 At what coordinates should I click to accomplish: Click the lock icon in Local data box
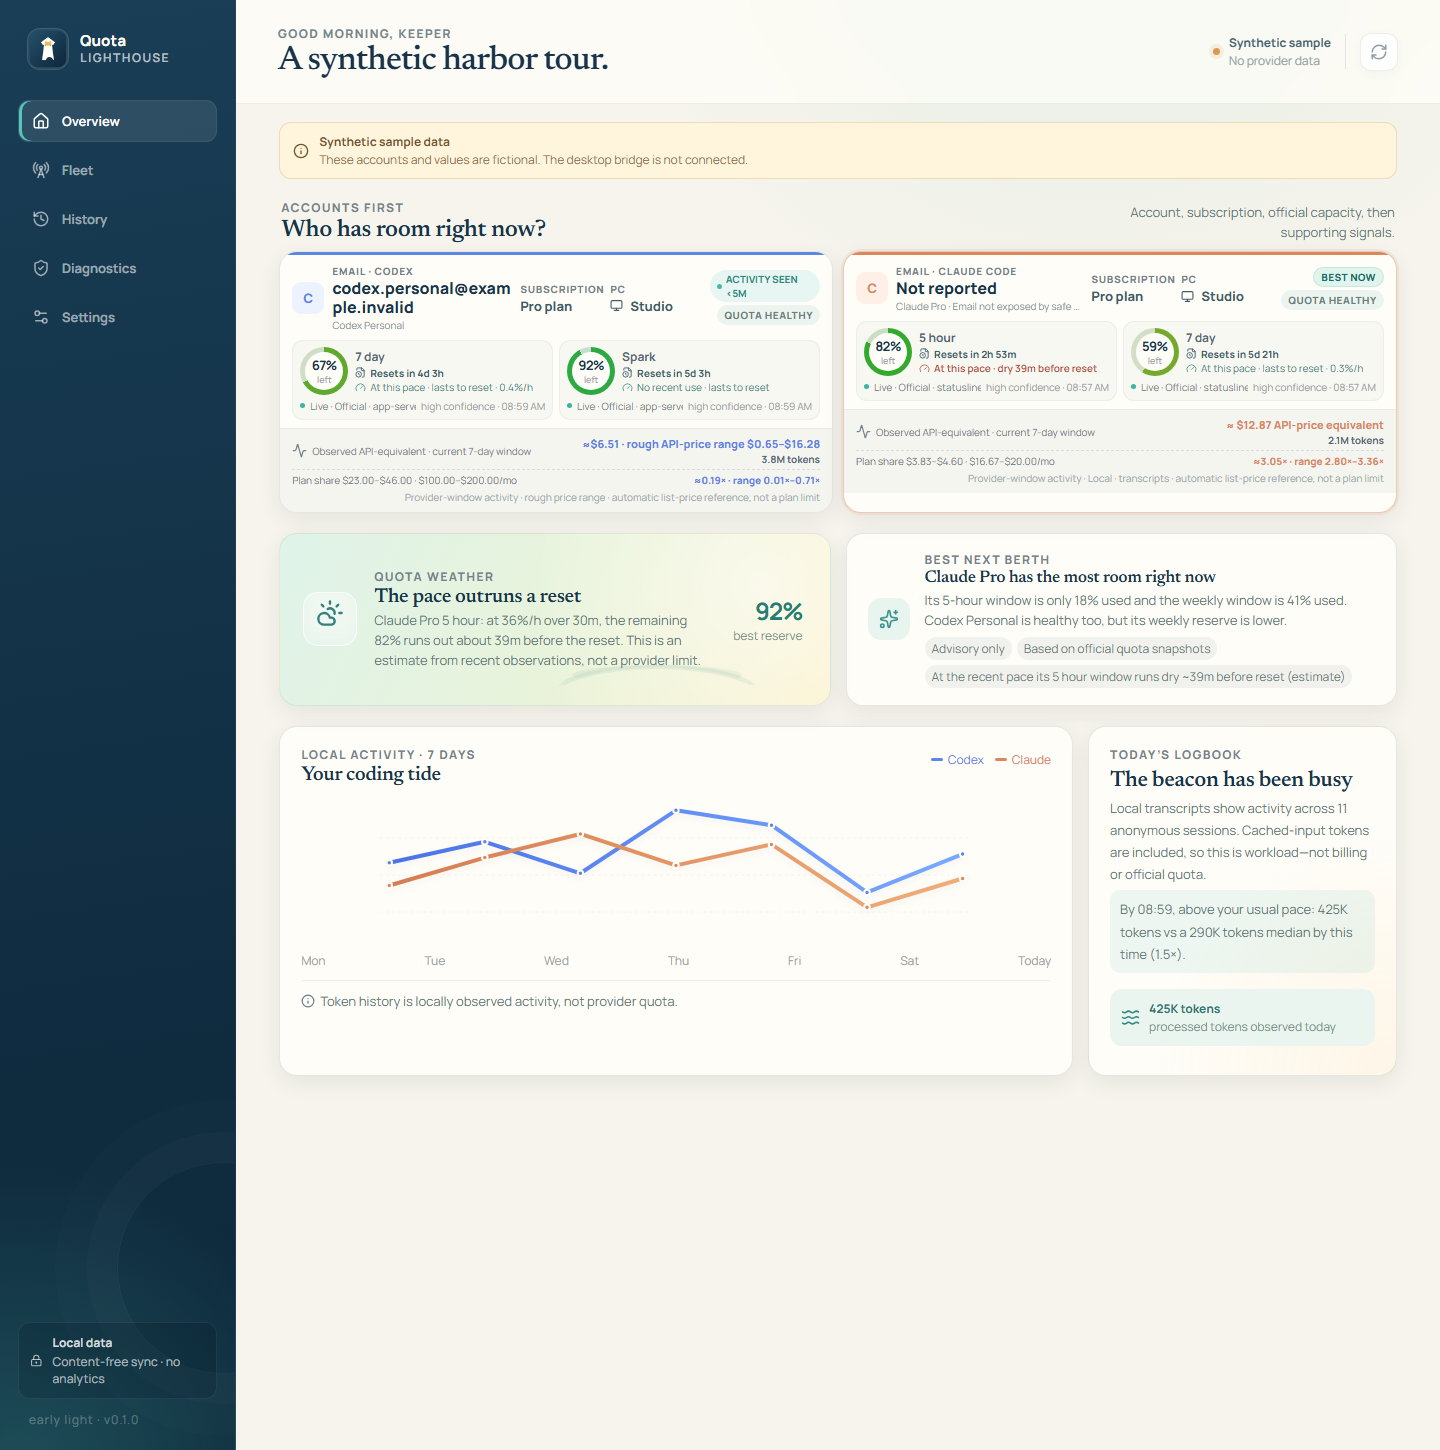pos(36,1361)
